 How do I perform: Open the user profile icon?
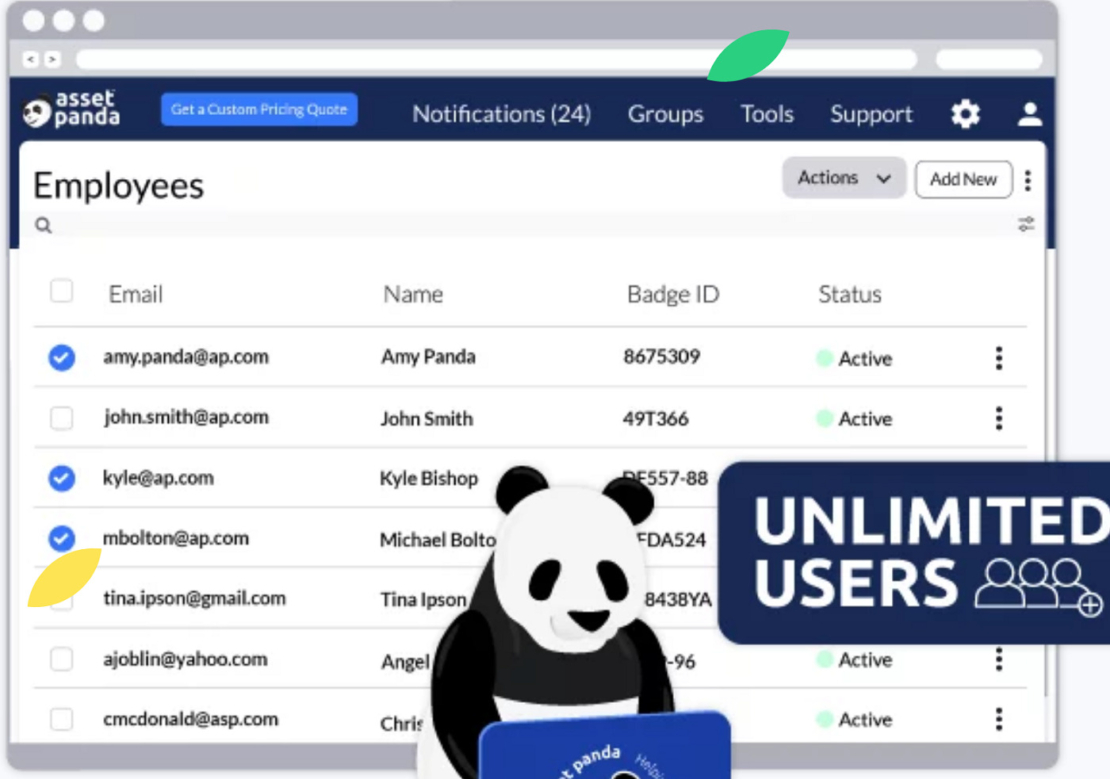[x=1029, y=114]
